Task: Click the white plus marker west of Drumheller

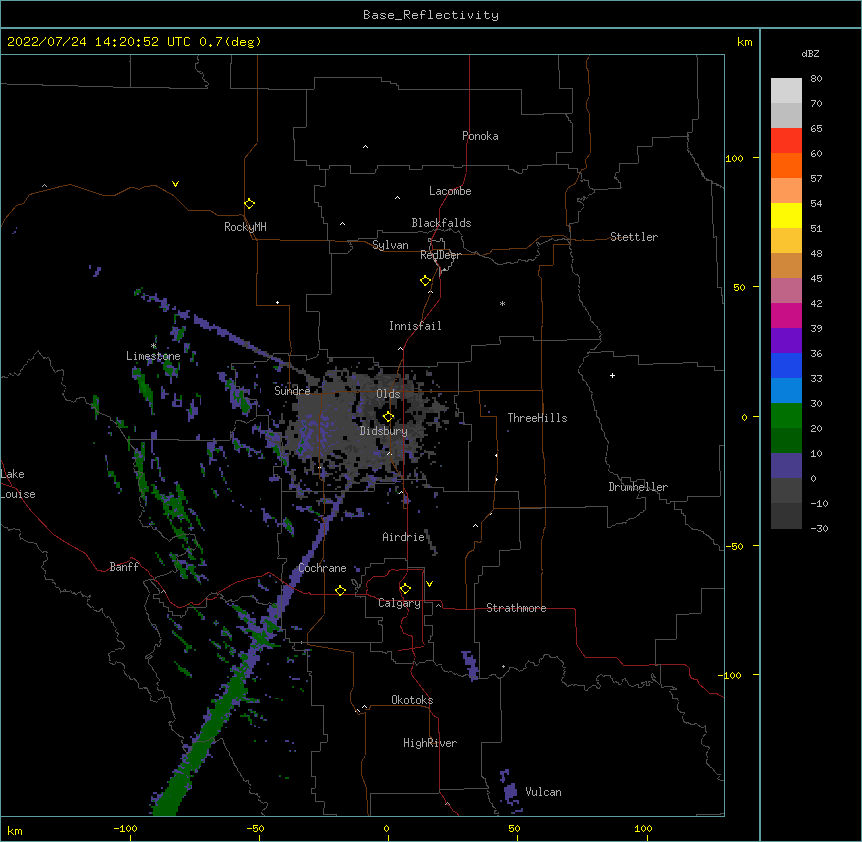Action: (x=612, y=375)
